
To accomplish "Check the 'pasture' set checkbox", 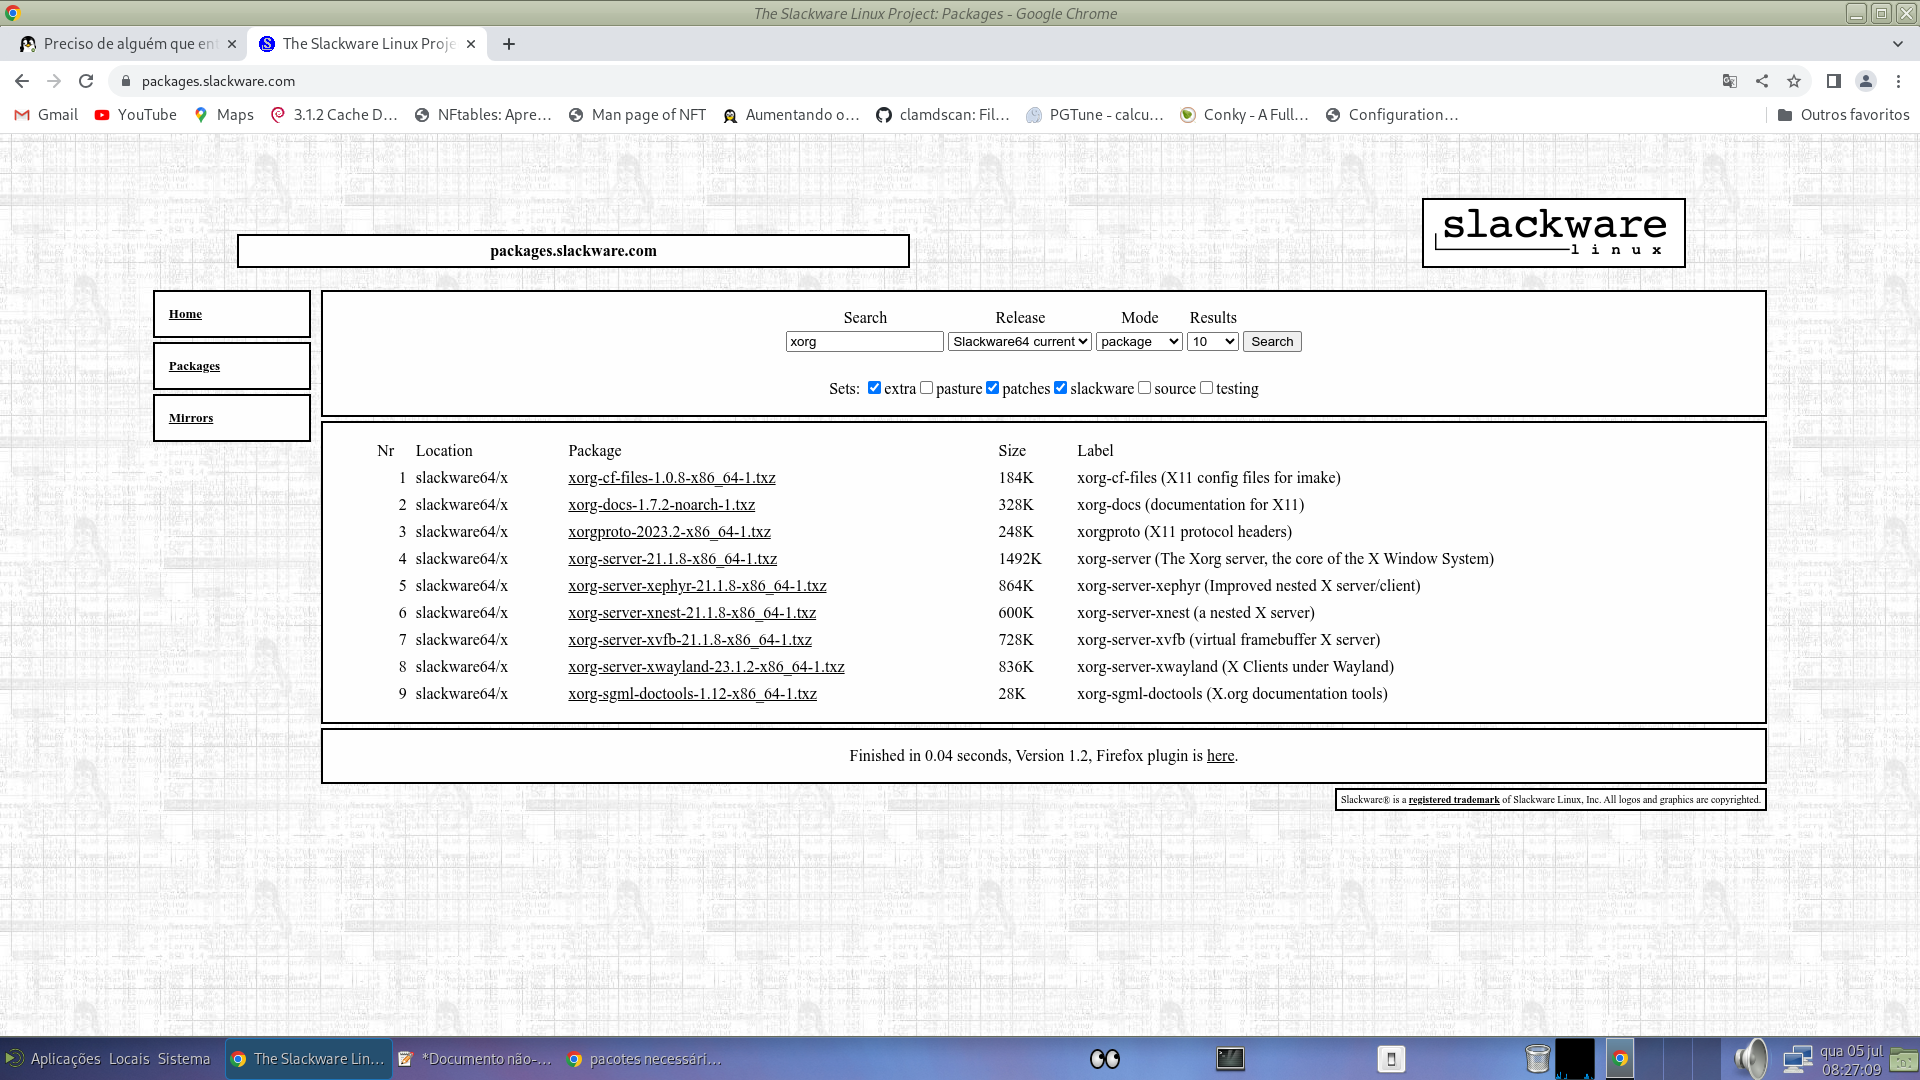I will click(x=926, y=388).
